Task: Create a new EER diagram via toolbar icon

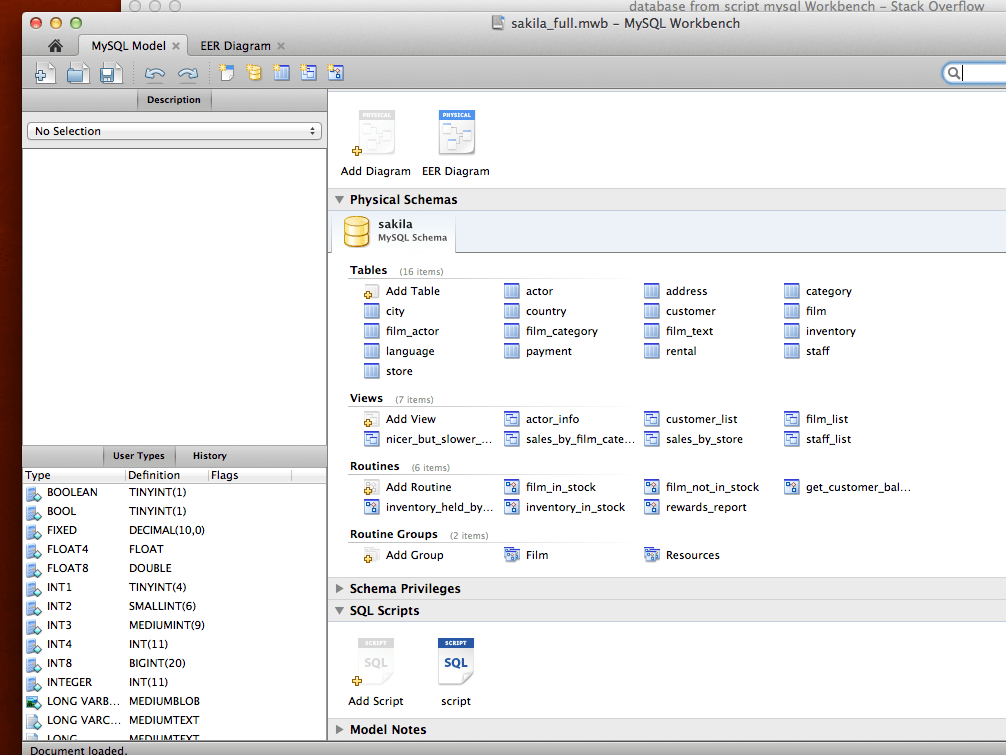Action: pos(226,72)
